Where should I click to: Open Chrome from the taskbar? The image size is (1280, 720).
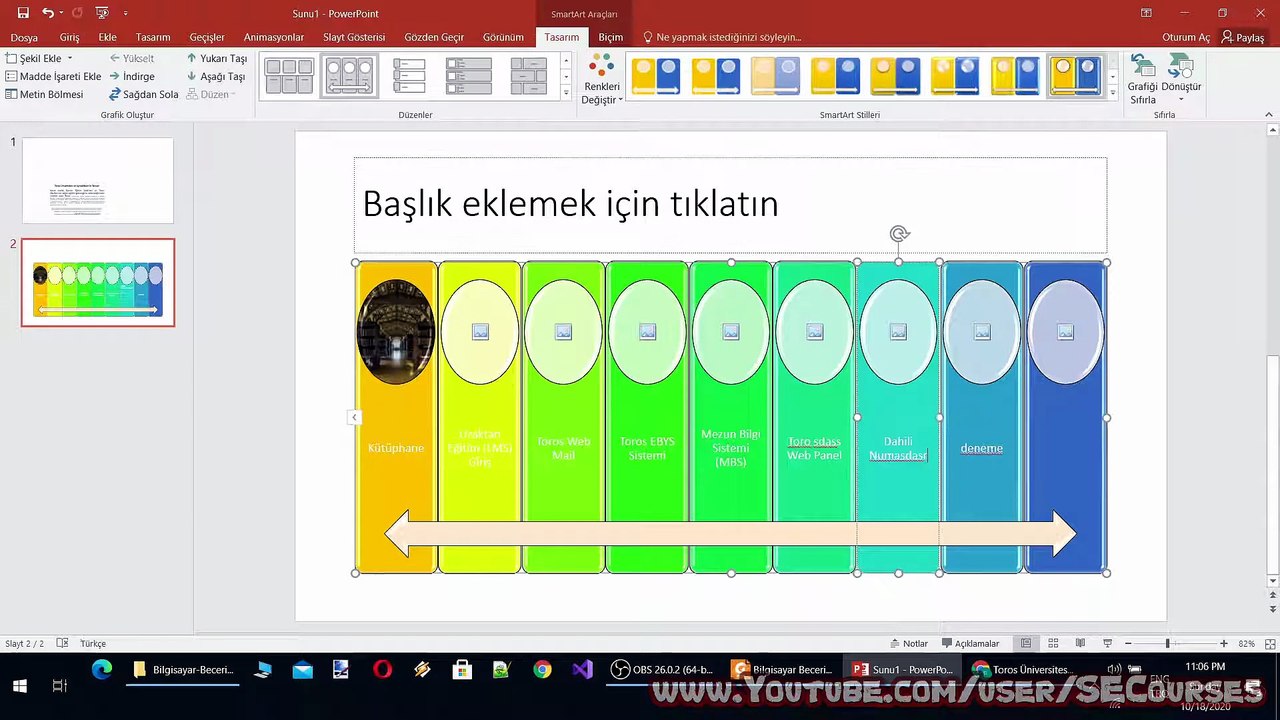[x=542, y=670]
